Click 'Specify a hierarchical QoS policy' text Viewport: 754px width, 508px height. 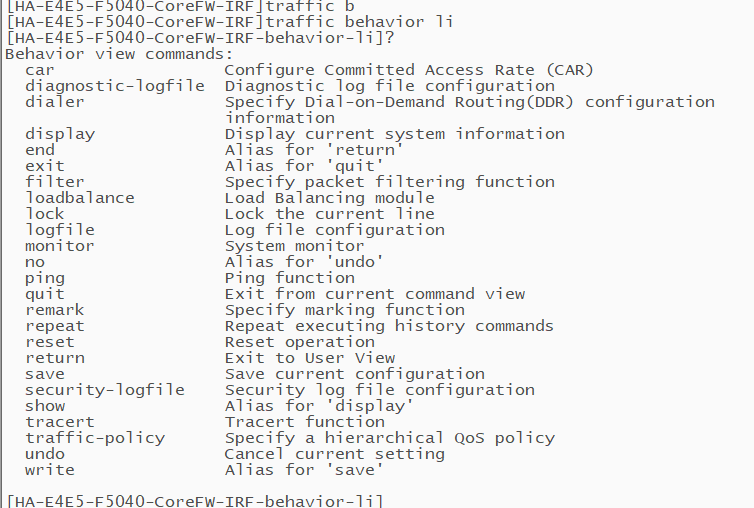click(x=389, y=438)
